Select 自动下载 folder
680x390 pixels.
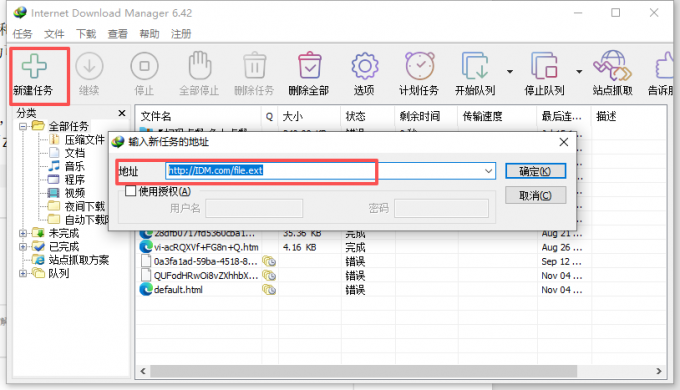click(86, 220)
